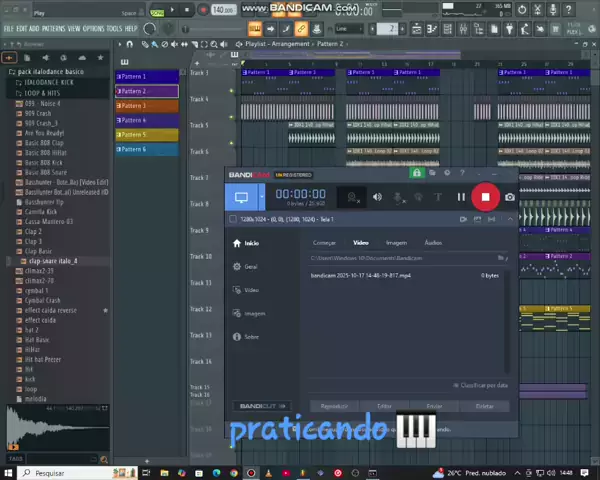
Task: Click the screen recording mode monitor icon
Action: 241,197
